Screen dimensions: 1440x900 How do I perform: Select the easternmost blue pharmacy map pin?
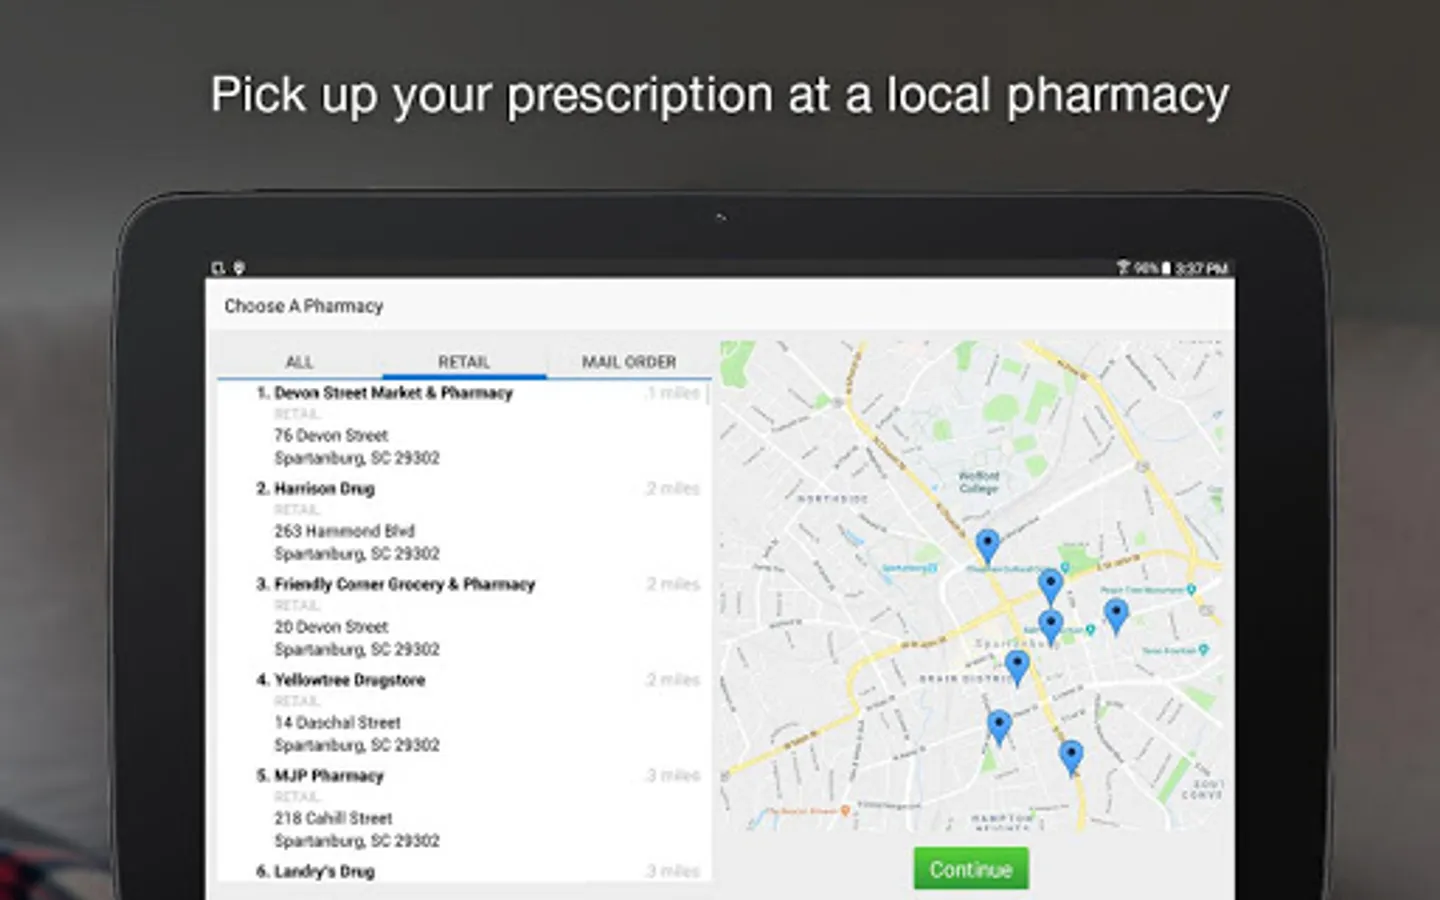1116,616
